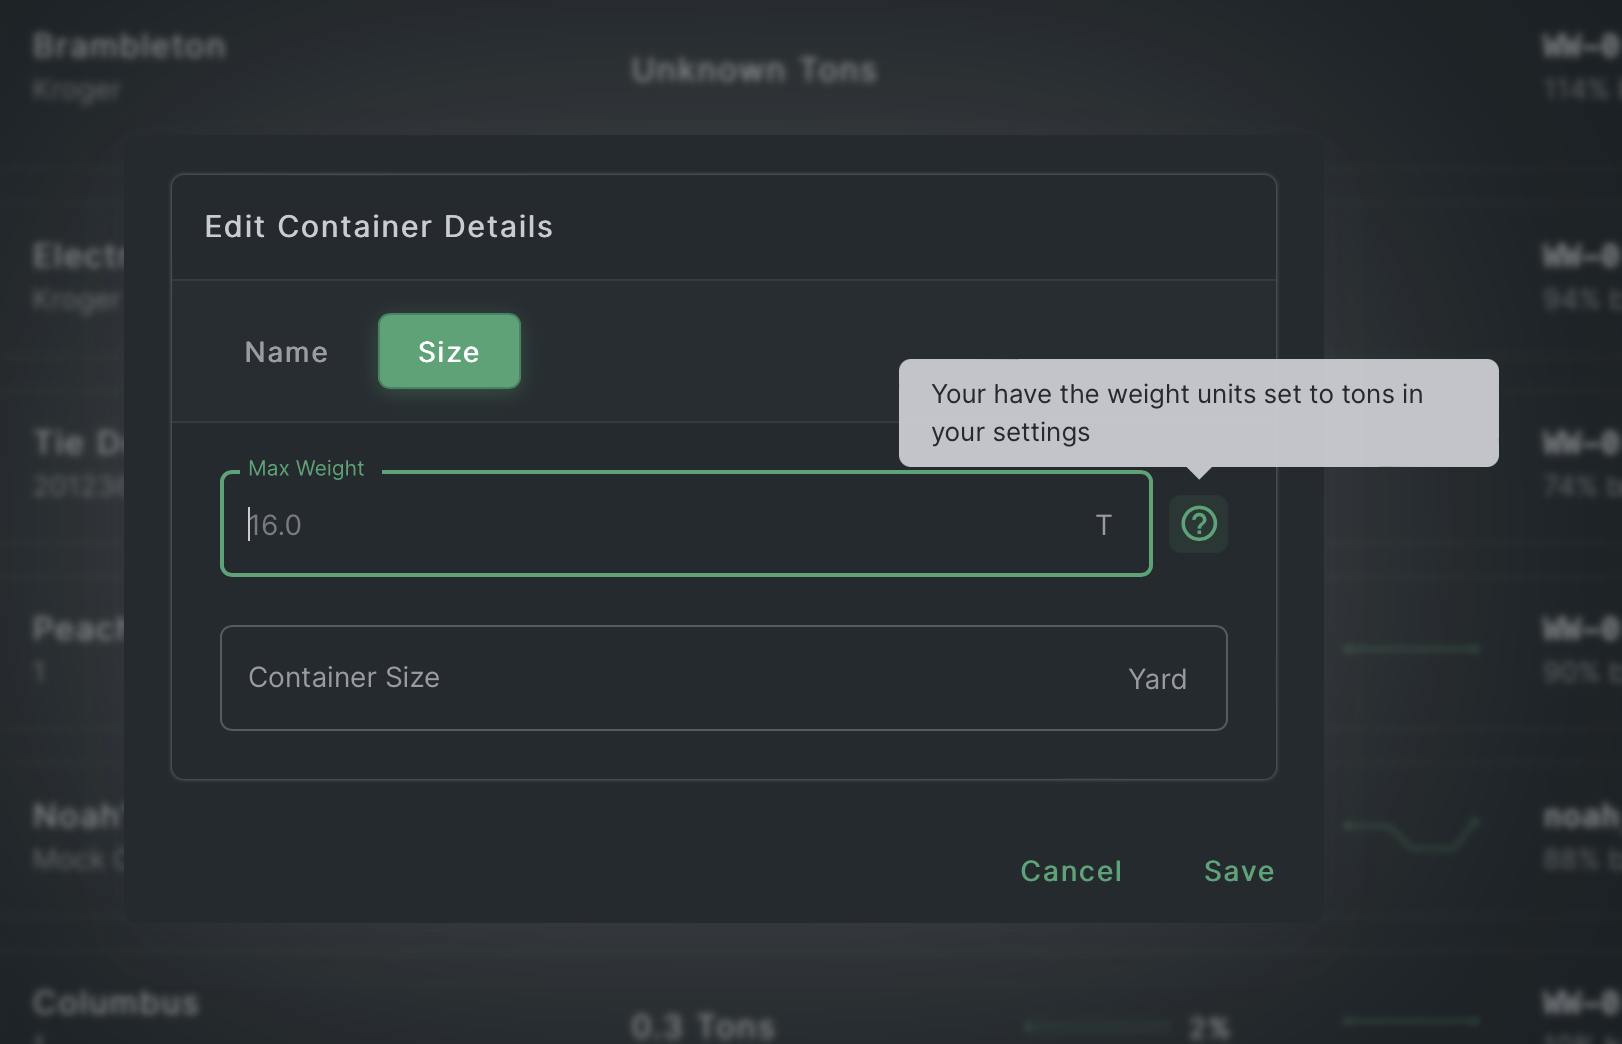The width and height of the screenshot is (1622, 1044).
Task: Save the container details
Action: point(1238,871)
